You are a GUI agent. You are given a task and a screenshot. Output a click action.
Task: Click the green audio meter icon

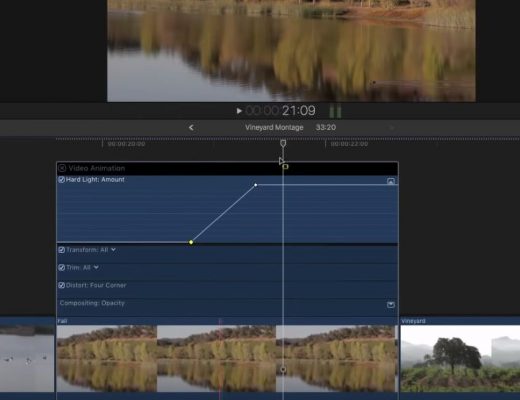coord(335,111)
